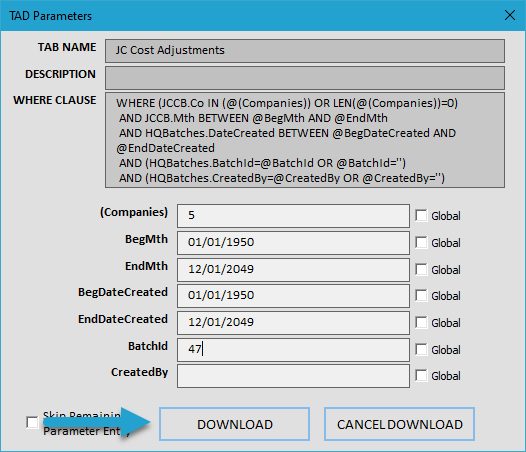Click the BatchId label
The image size is (526, 452).
[148, 346]
